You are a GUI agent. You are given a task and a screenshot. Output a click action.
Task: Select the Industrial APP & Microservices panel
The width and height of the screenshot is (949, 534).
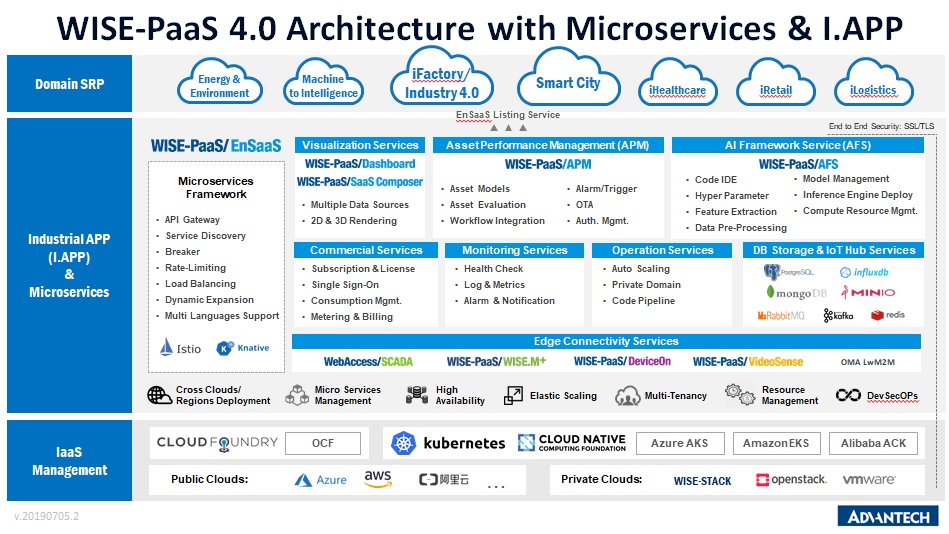(70, 265)
